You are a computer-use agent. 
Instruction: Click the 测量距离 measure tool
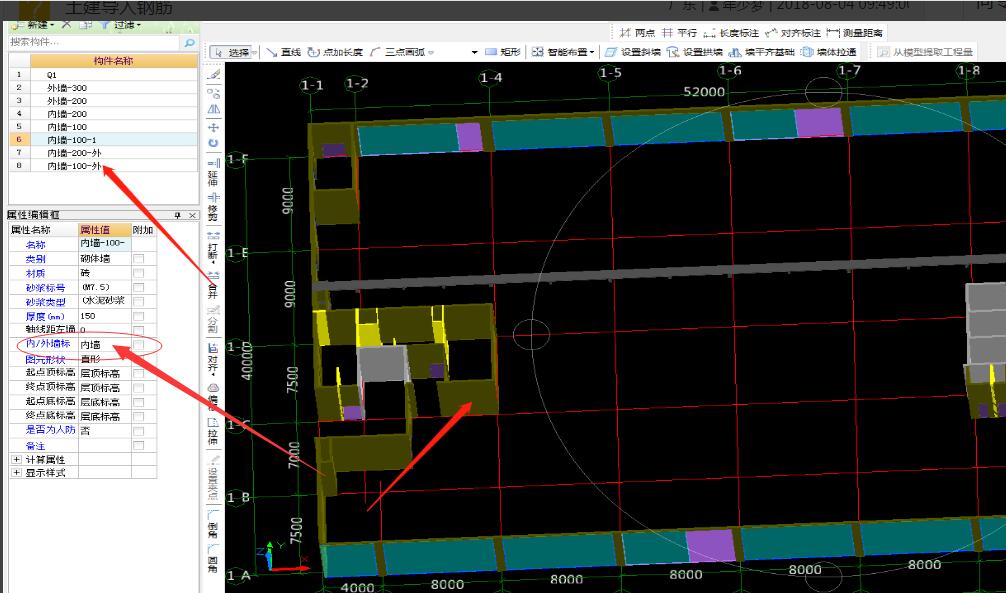(855, 33)
